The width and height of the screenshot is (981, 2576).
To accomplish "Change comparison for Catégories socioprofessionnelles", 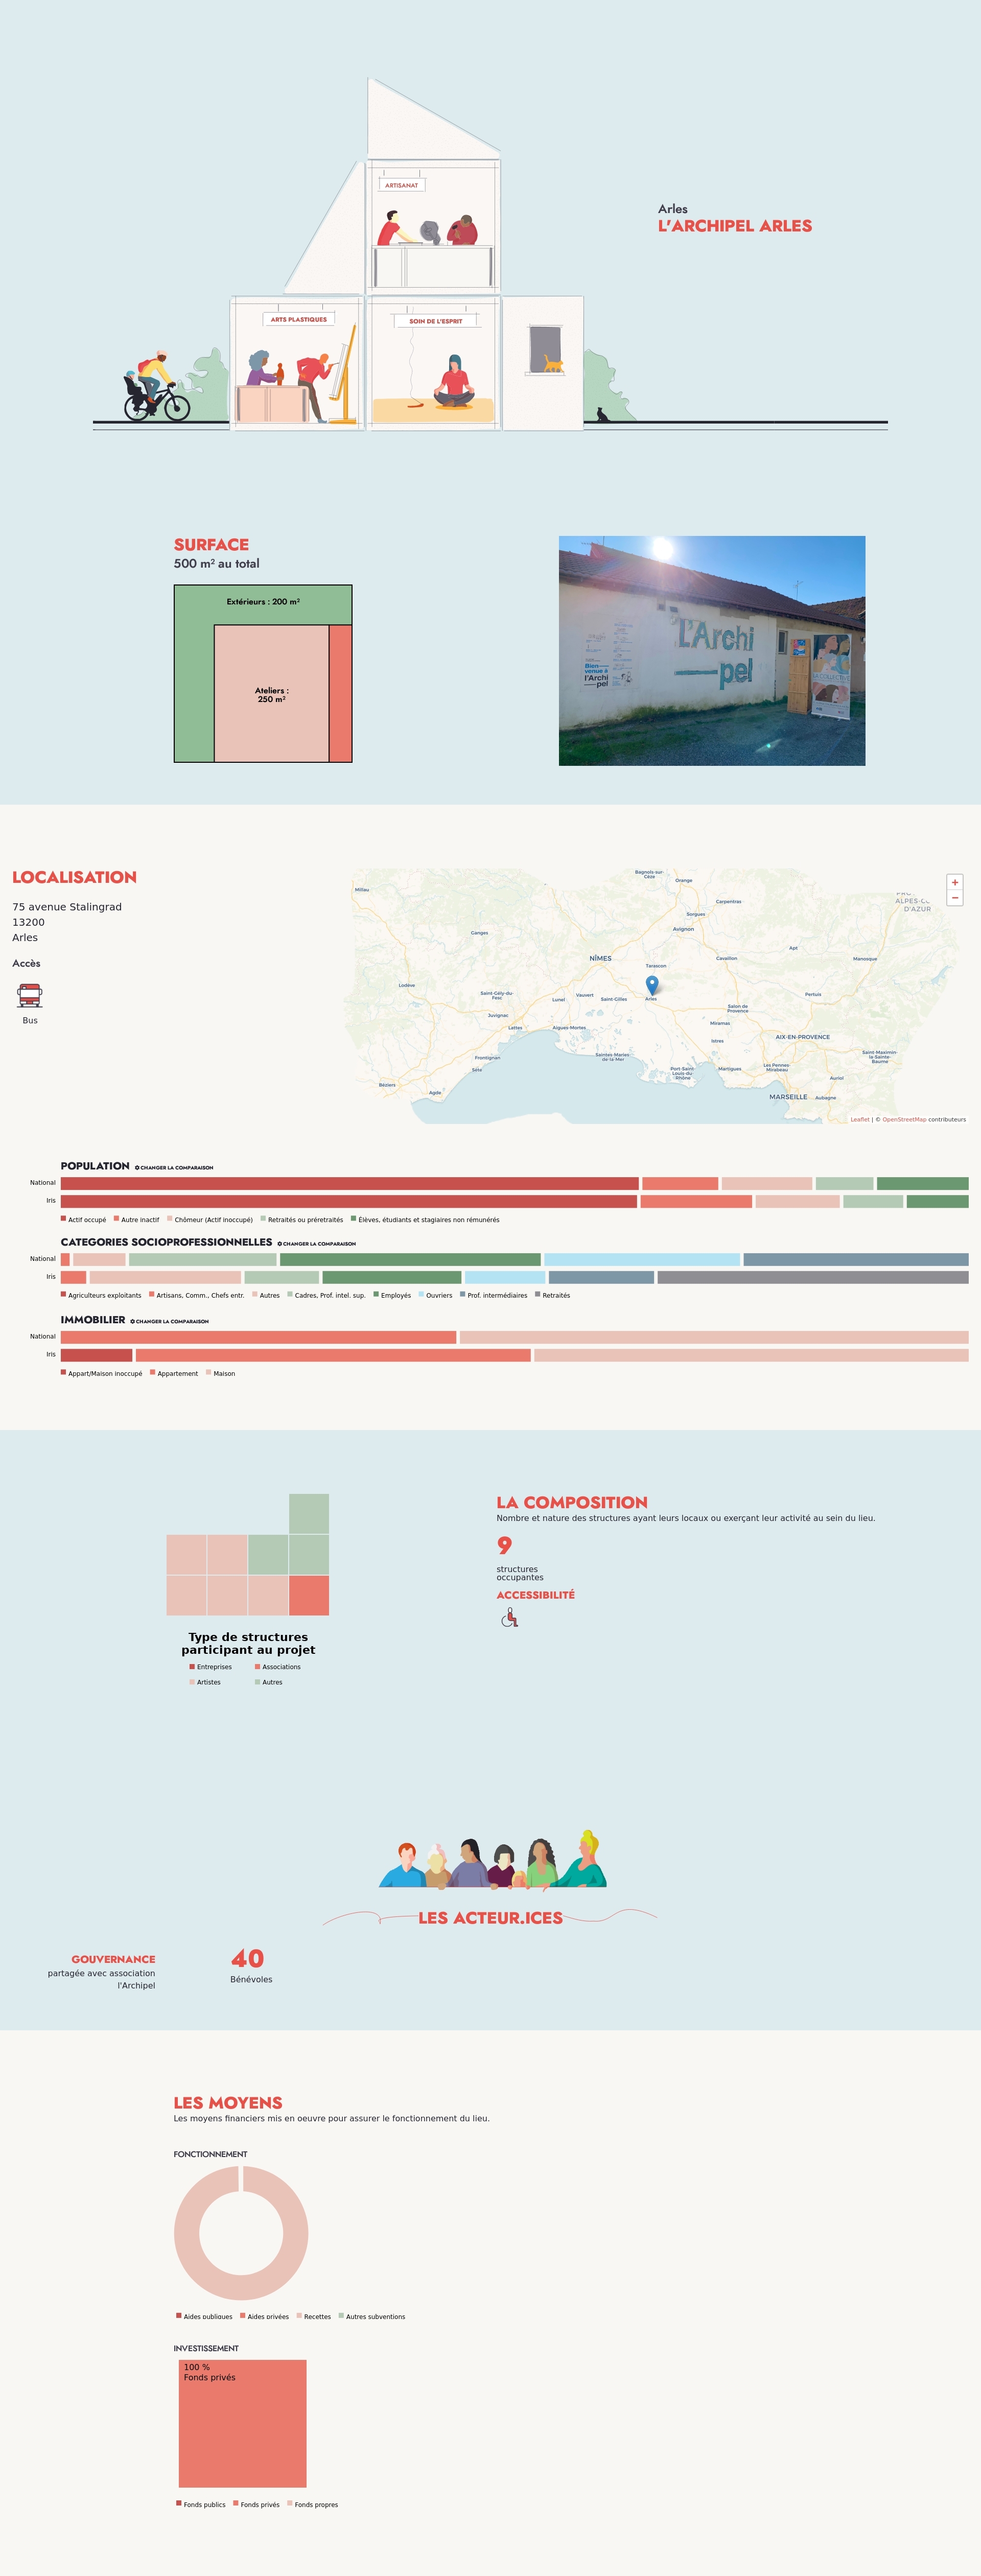I will pyautogui.click(x=318, y=1243).
